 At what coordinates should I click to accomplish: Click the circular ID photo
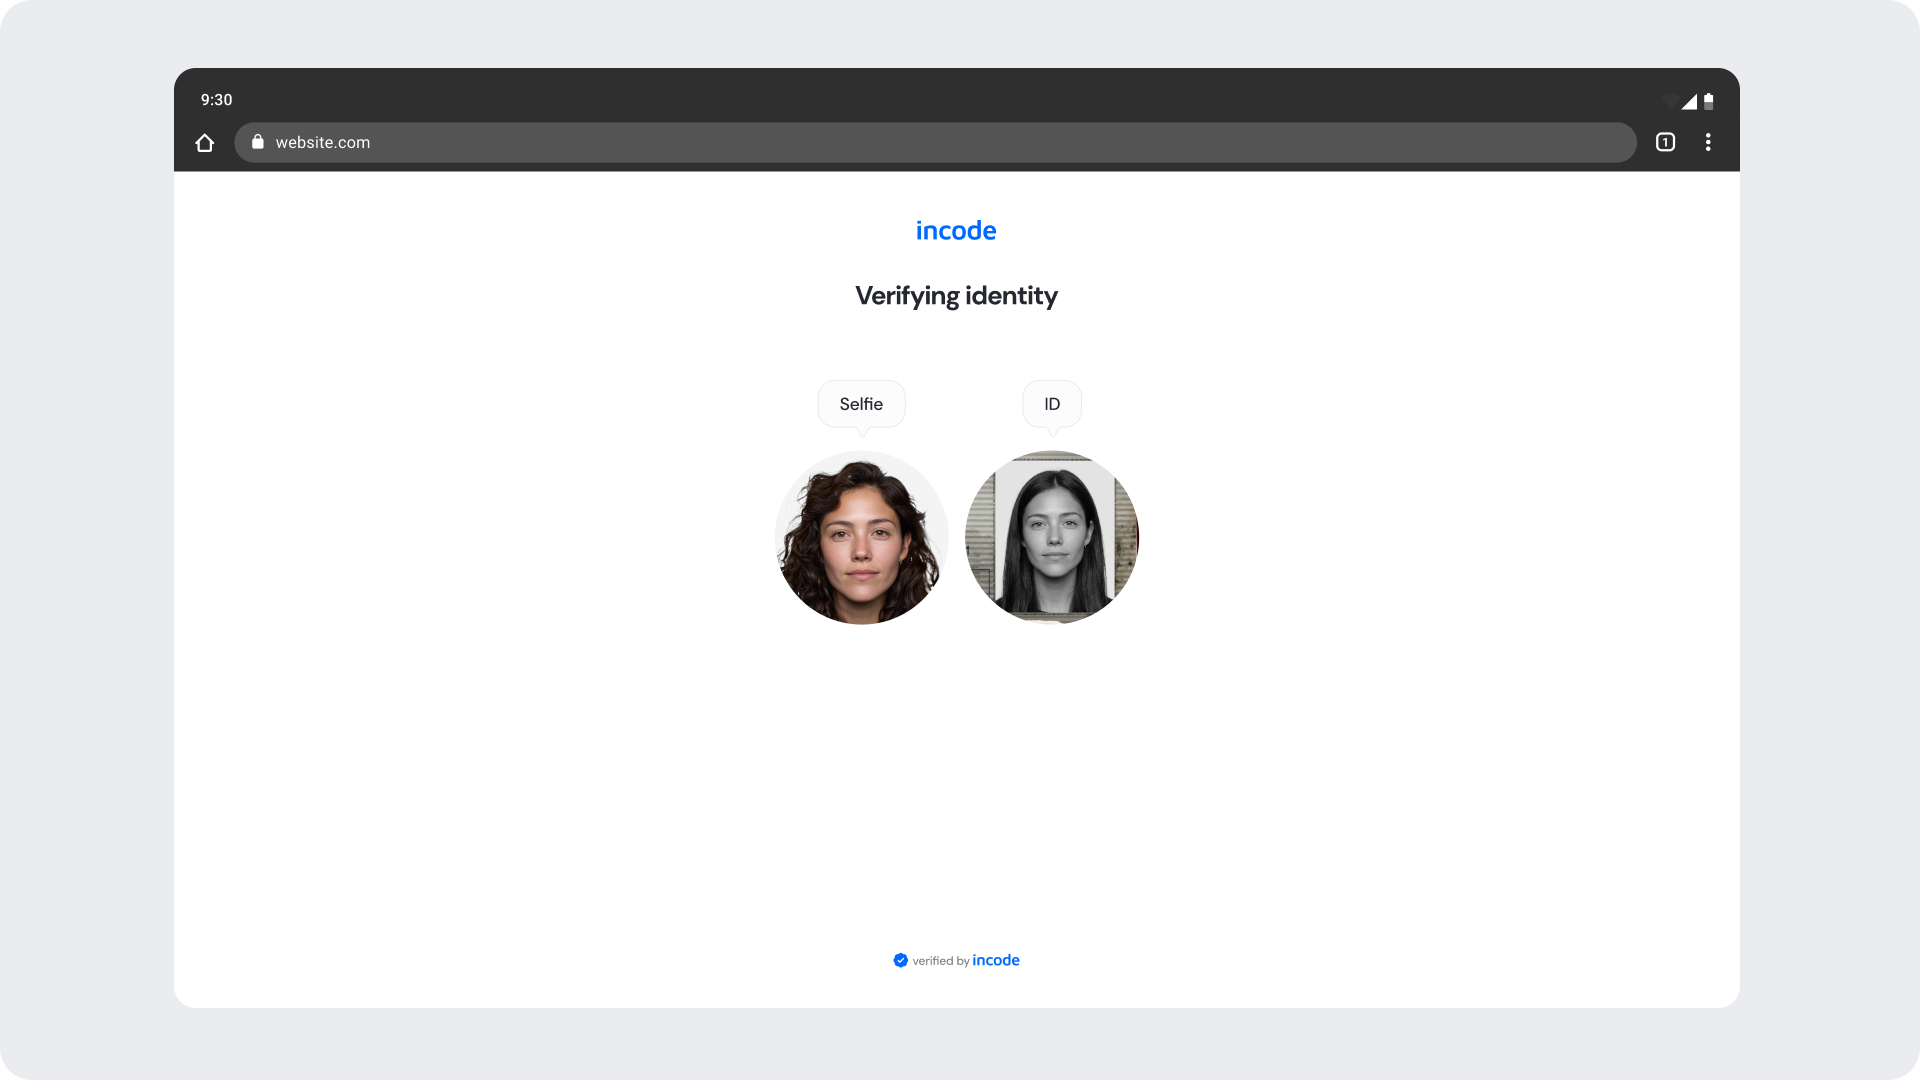coord(1052,538)
